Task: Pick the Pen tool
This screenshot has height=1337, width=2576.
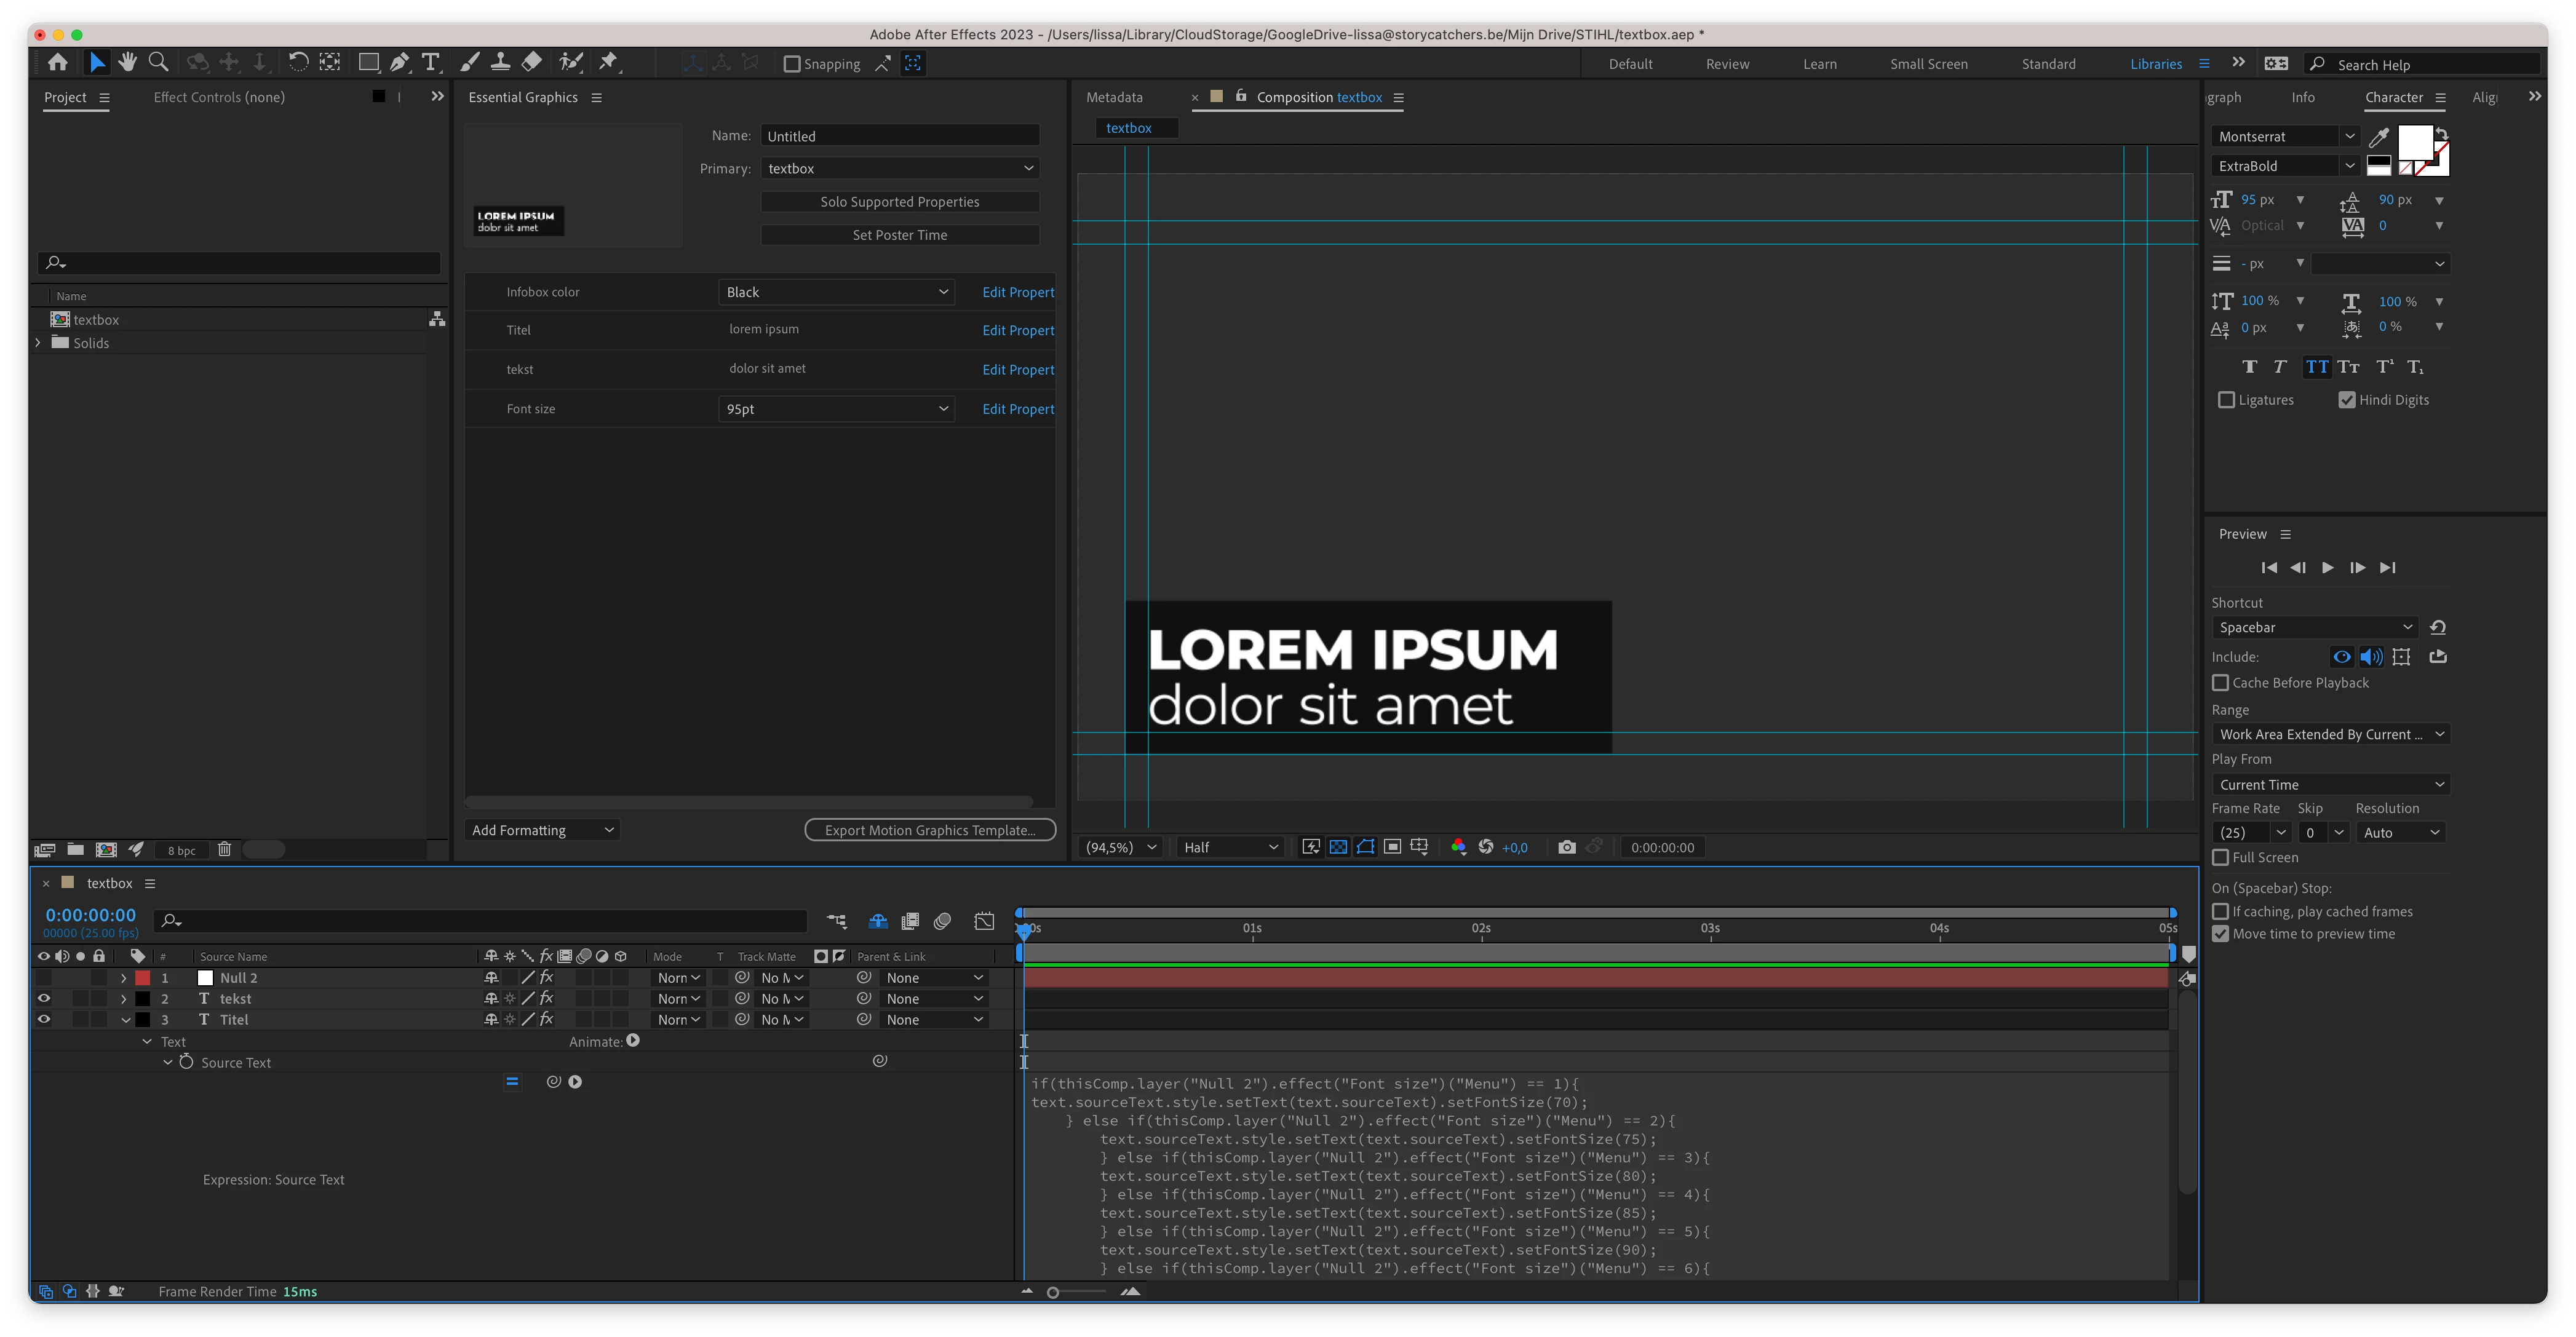Action: 399,63
